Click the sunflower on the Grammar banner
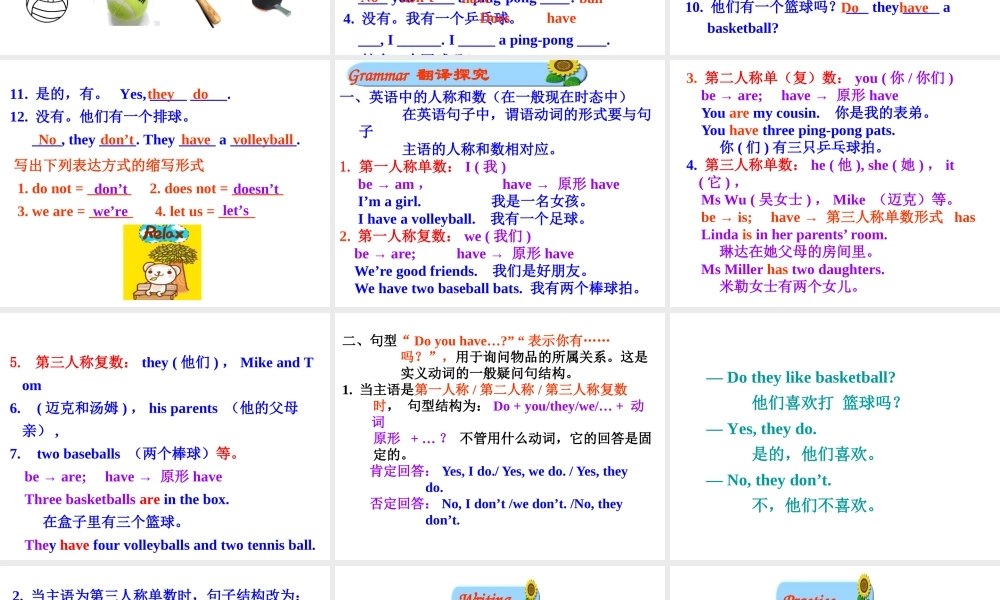The image size is (1000, 600). click(565, 73)
